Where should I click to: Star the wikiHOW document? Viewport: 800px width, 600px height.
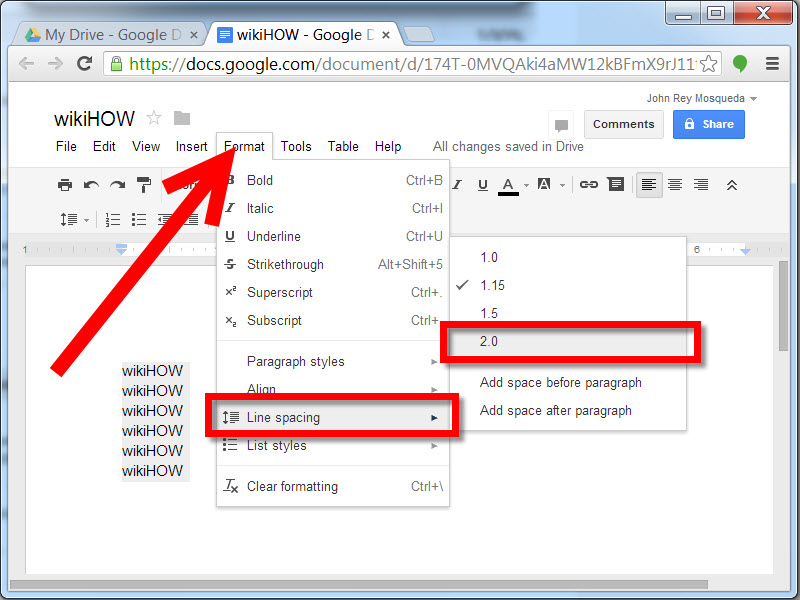154,118
